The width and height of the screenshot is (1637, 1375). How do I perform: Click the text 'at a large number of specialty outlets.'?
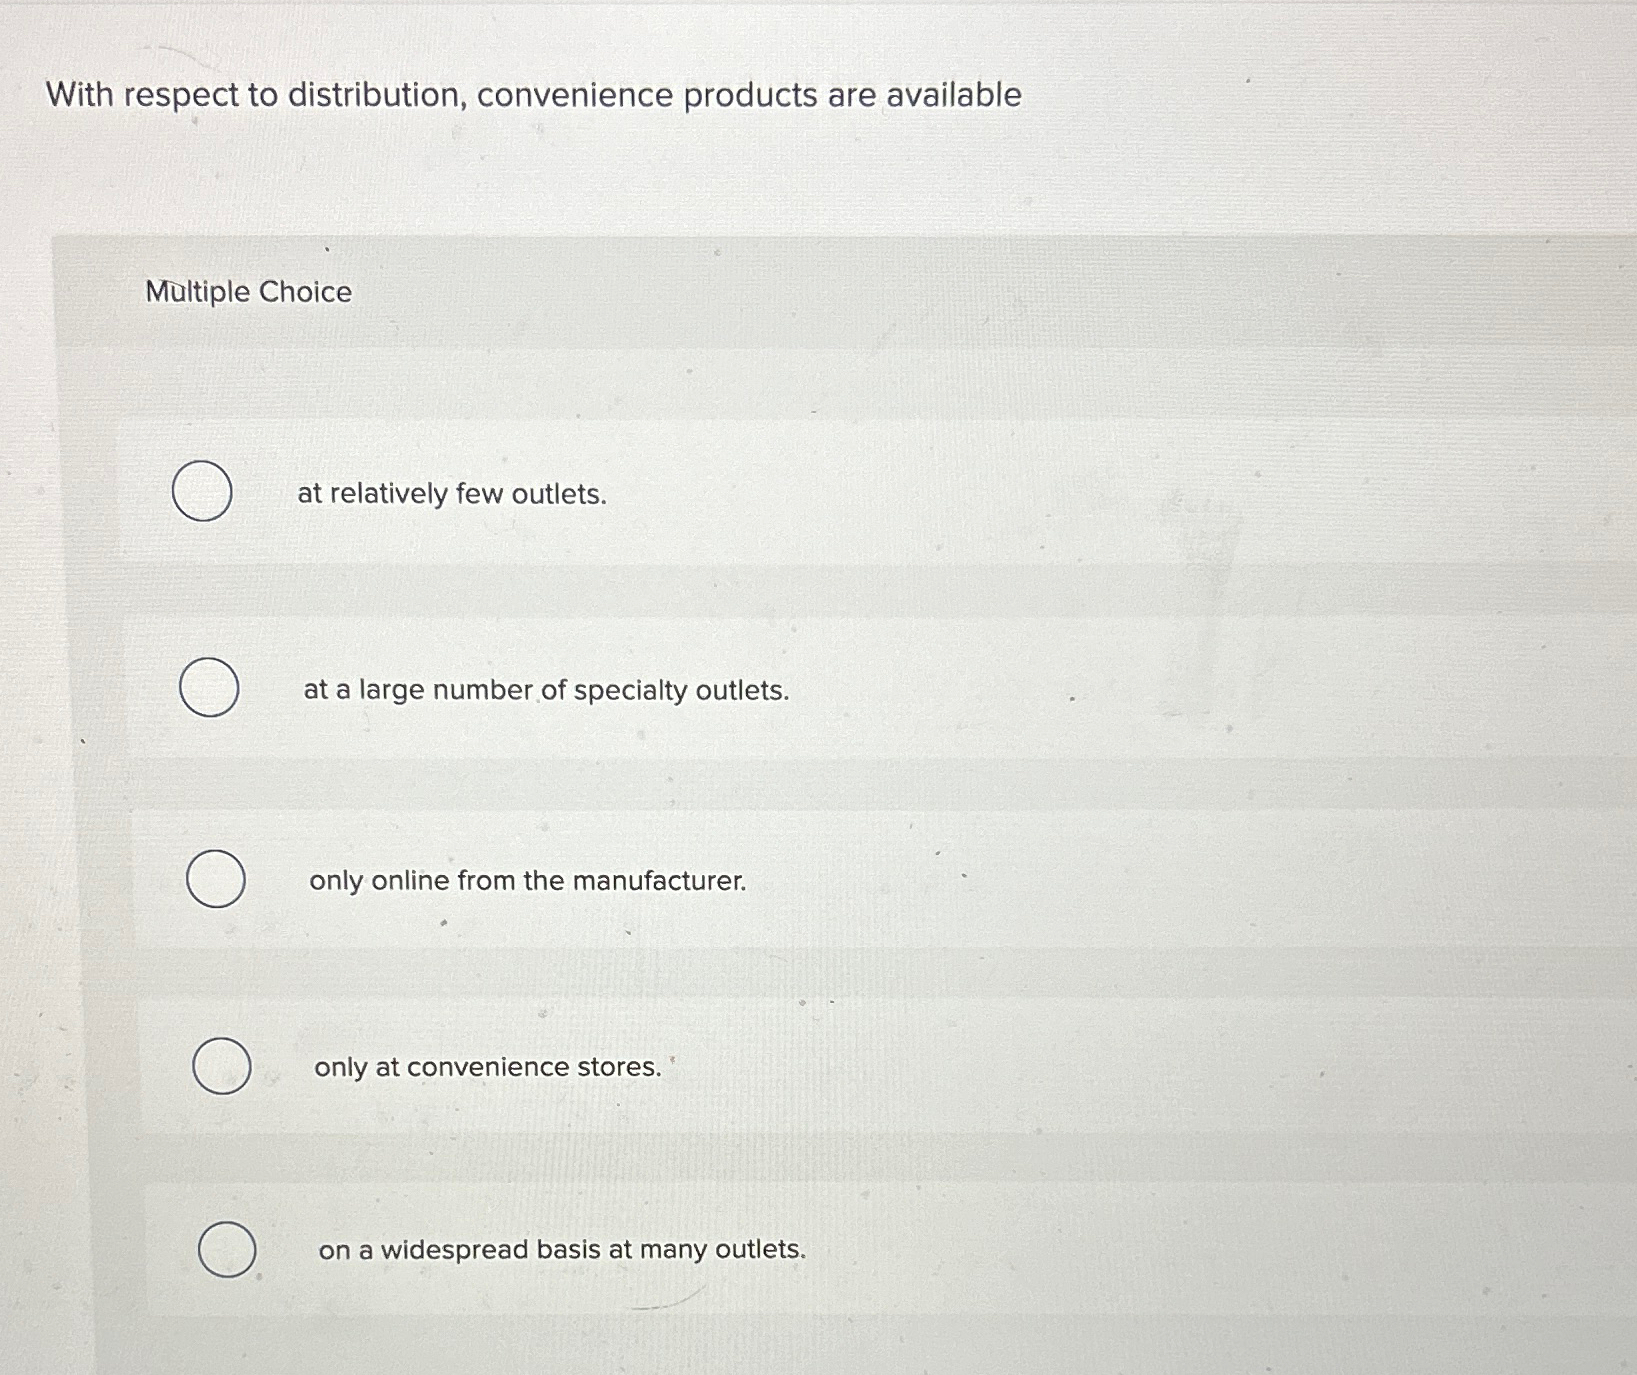pyautogui.click(x=546, y=690)
